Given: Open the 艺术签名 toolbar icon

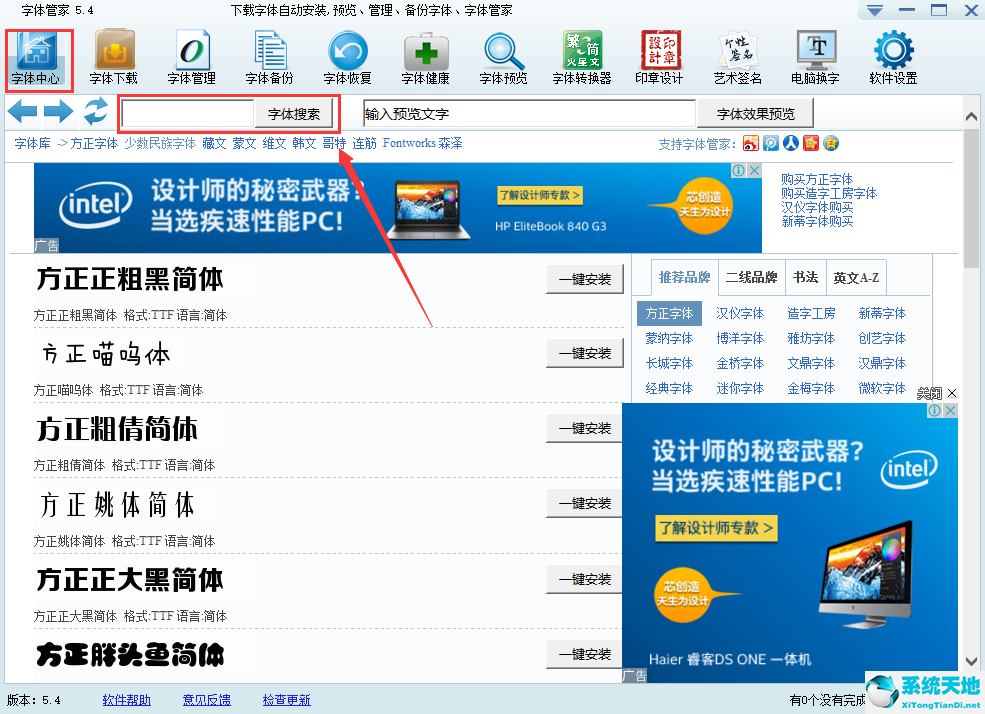Looking at the screenshot, I should click(x=737, y=59).
